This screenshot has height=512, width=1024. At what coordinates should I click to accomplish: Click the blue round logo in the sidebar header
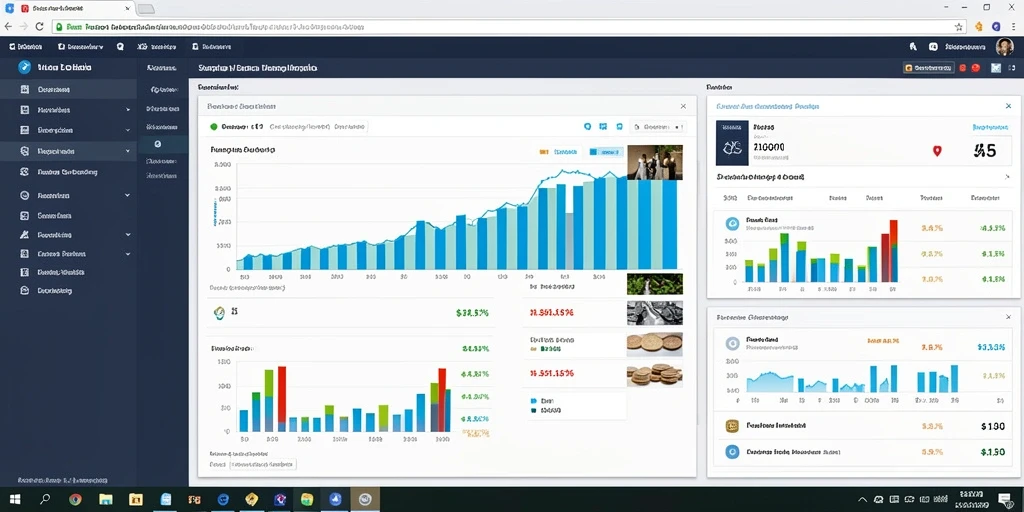[25, 67]
